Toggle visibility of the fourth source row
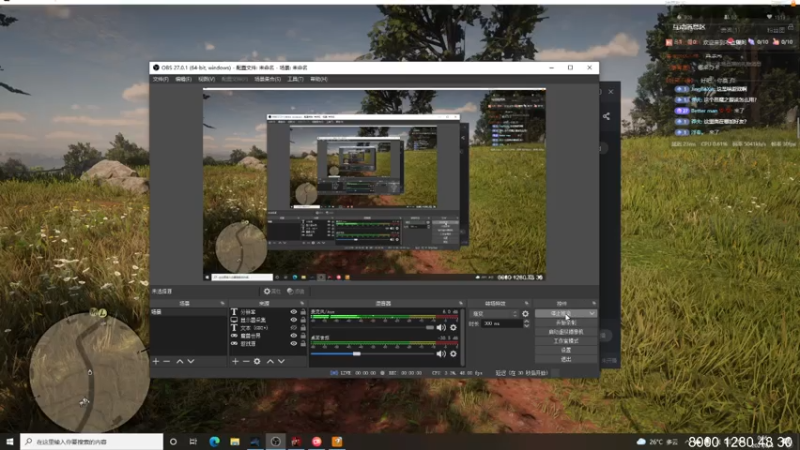The height and width of the screenshot is (450, 800). (293, 336)
